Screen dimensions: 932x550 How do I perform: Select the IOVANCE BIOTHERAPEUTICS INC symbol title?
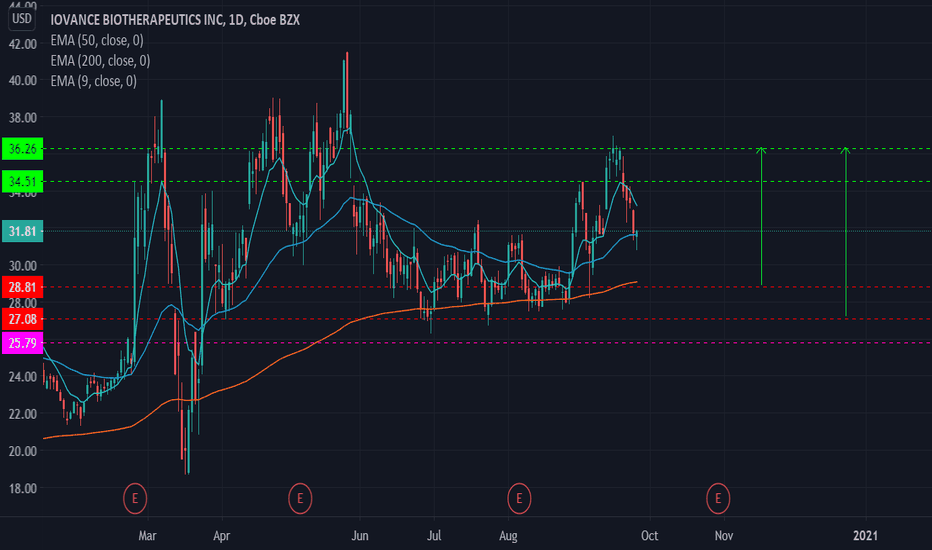(175, 20)
